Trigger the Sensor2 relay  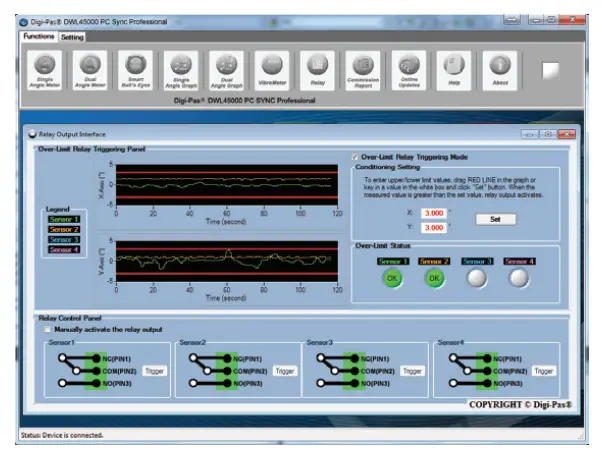(x=285, y=371)
